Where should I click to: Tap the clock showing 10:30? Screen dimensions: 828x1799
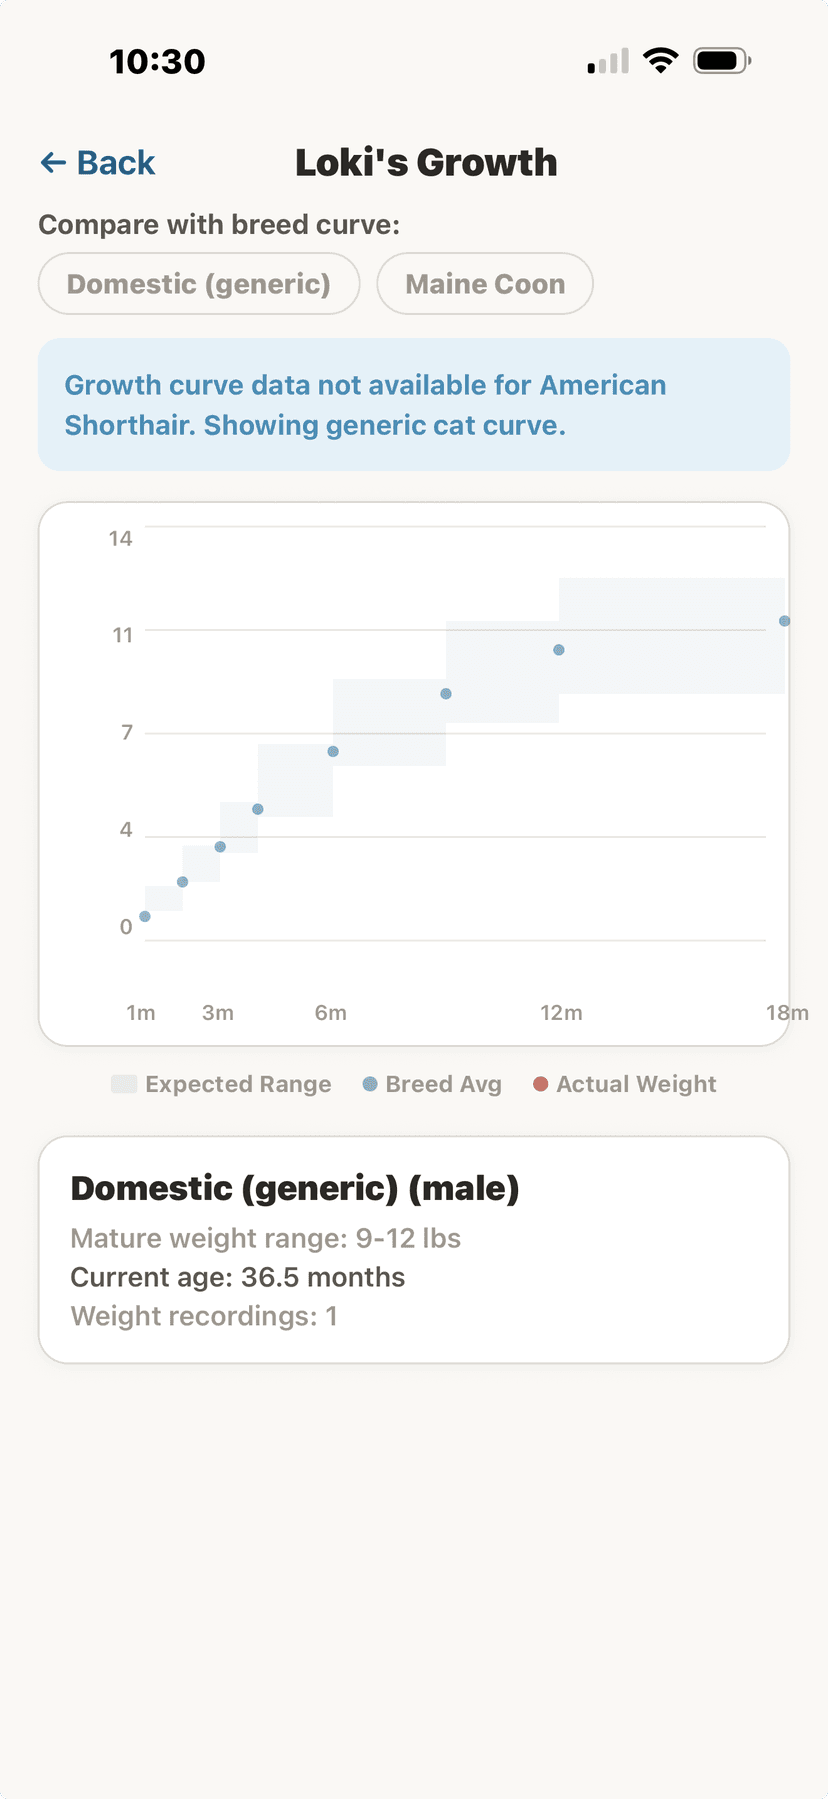(156, 61)
